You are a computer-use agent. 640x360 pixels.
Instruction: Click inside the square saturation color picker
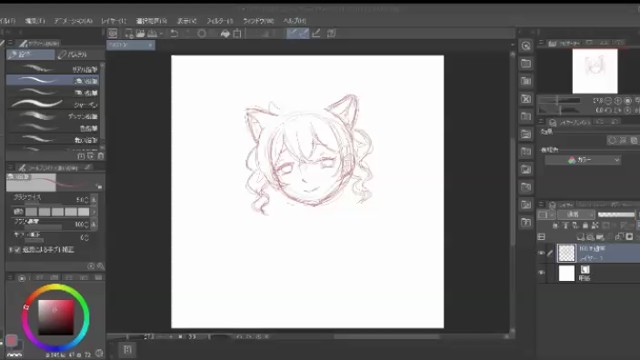pos(56,317)
